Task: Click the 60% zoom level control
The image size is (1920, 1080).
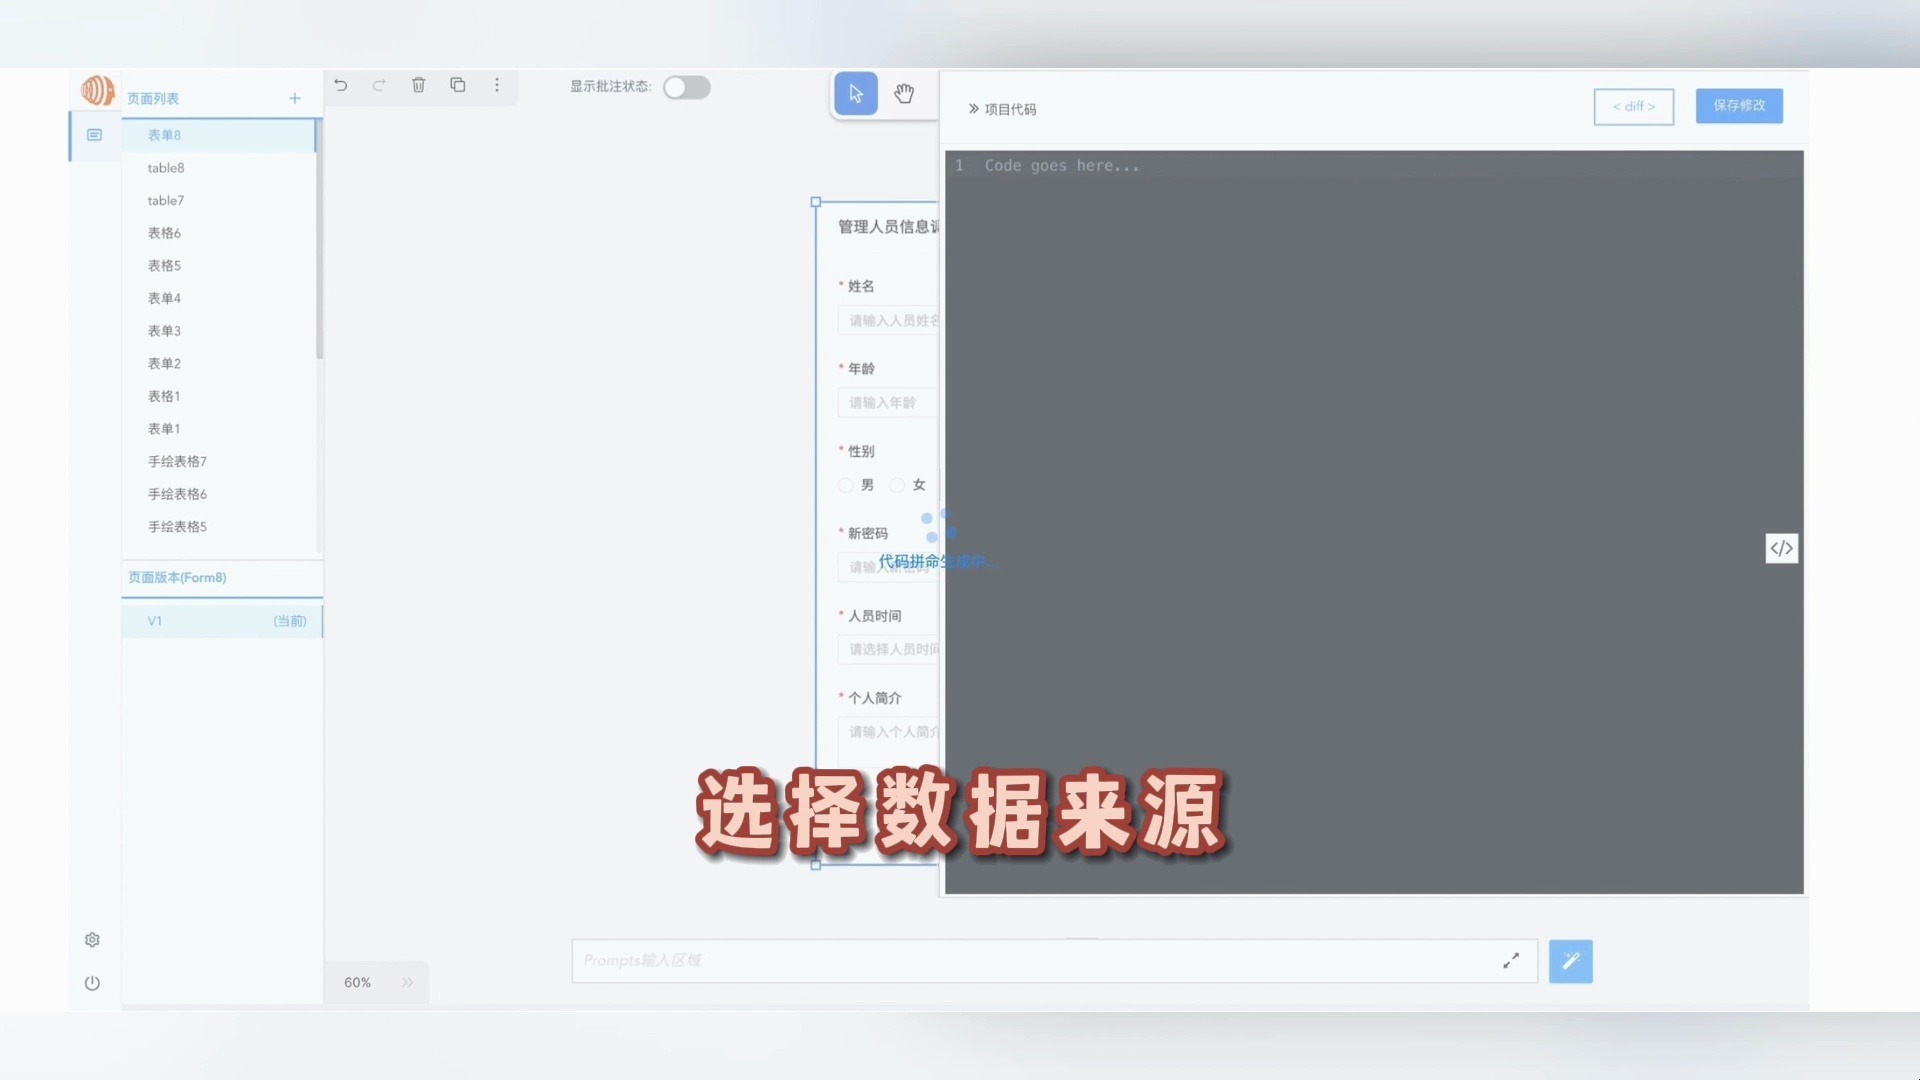Action: [x=357, y=982]
